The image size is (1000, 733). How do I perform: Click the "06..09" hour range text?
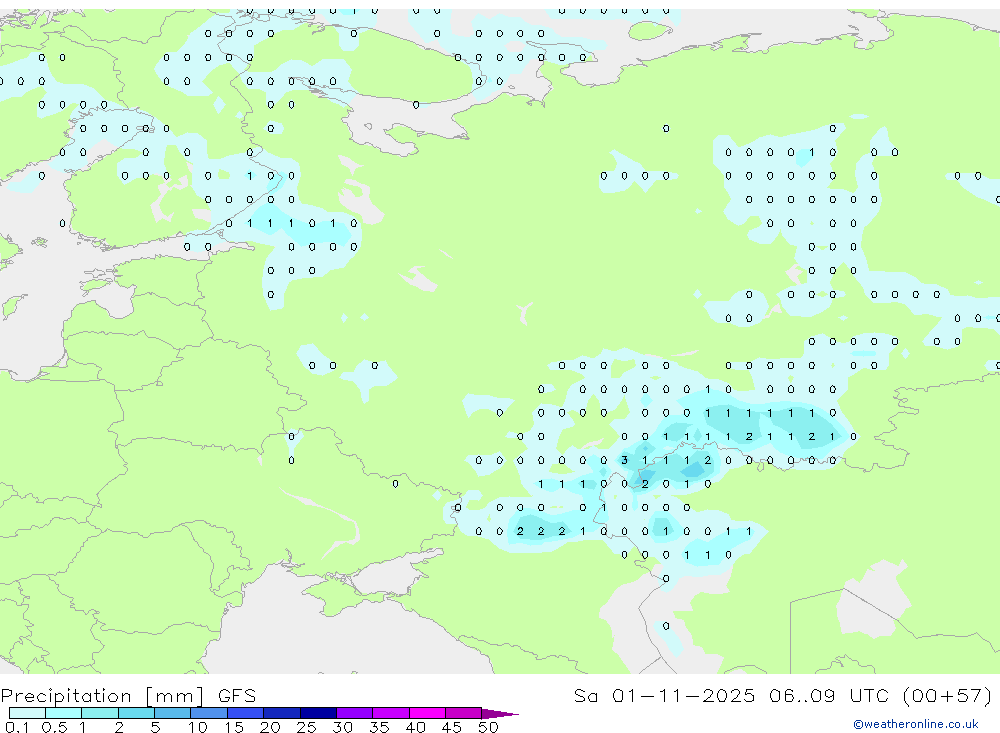(802, 696)
